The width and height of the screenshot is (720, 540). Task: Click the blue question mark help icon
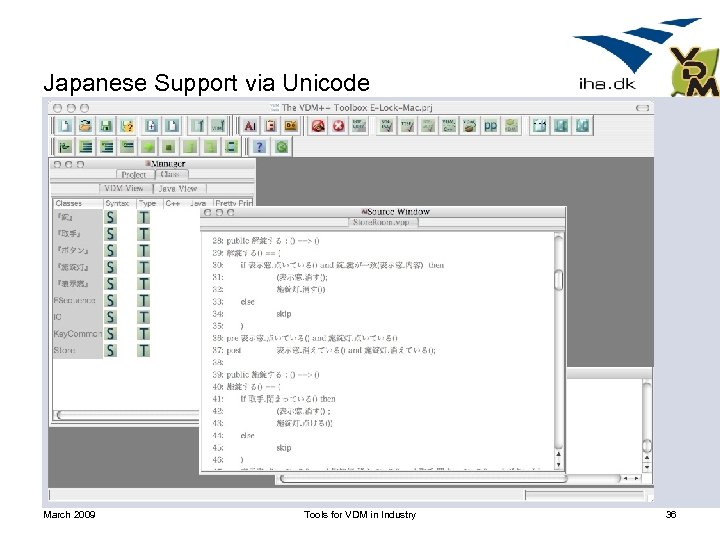(259, 146)
